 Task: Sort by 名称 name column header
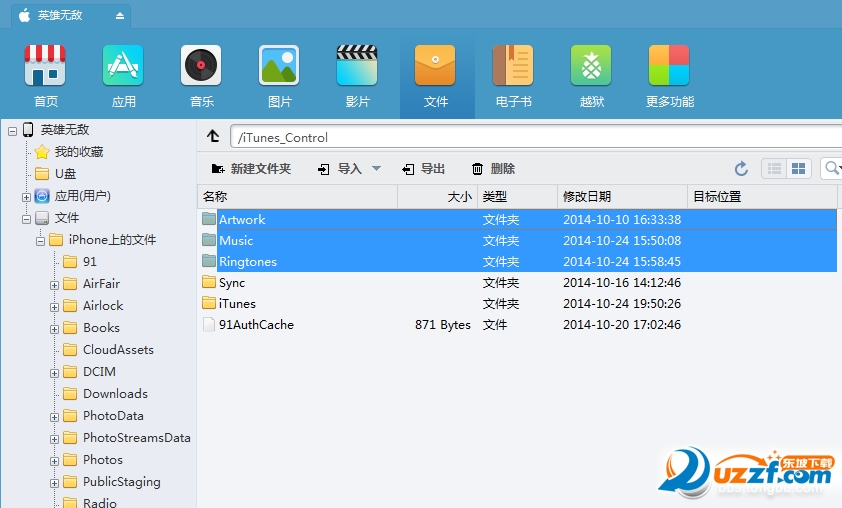(x=297, y=197)
